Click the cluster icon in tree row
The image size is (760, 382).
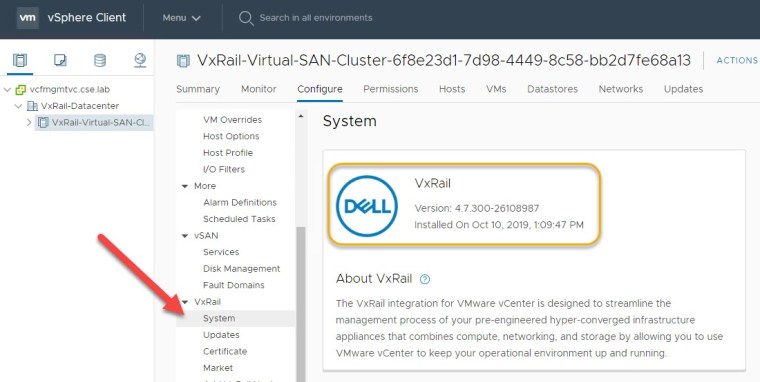pyautogui.click(x=43, y=123)
